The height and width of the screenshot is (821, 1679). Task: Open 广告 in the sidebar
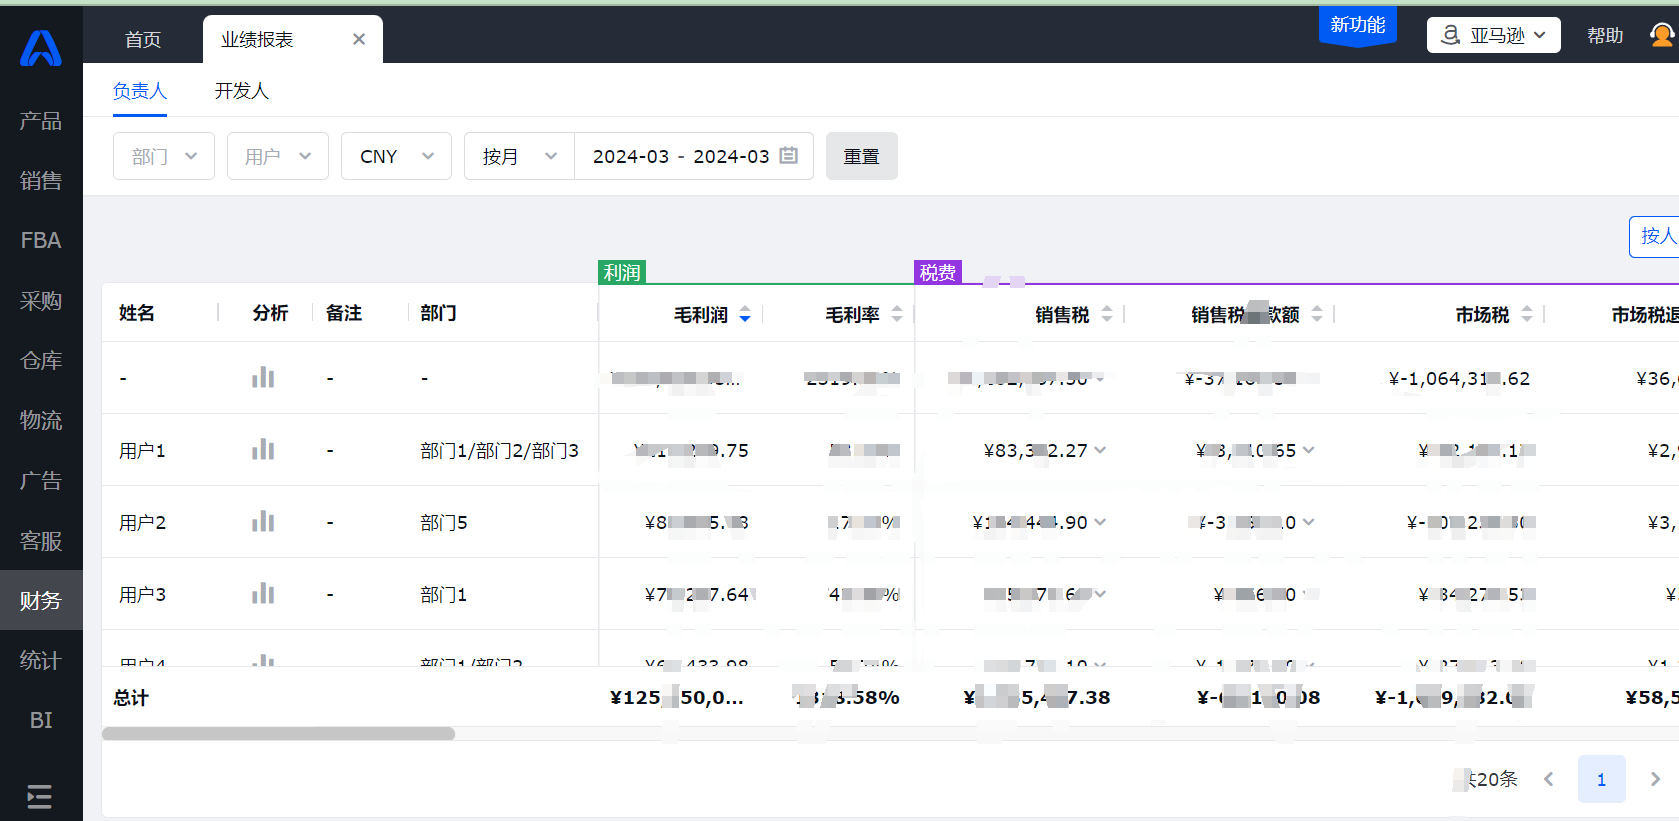(41, 481)
